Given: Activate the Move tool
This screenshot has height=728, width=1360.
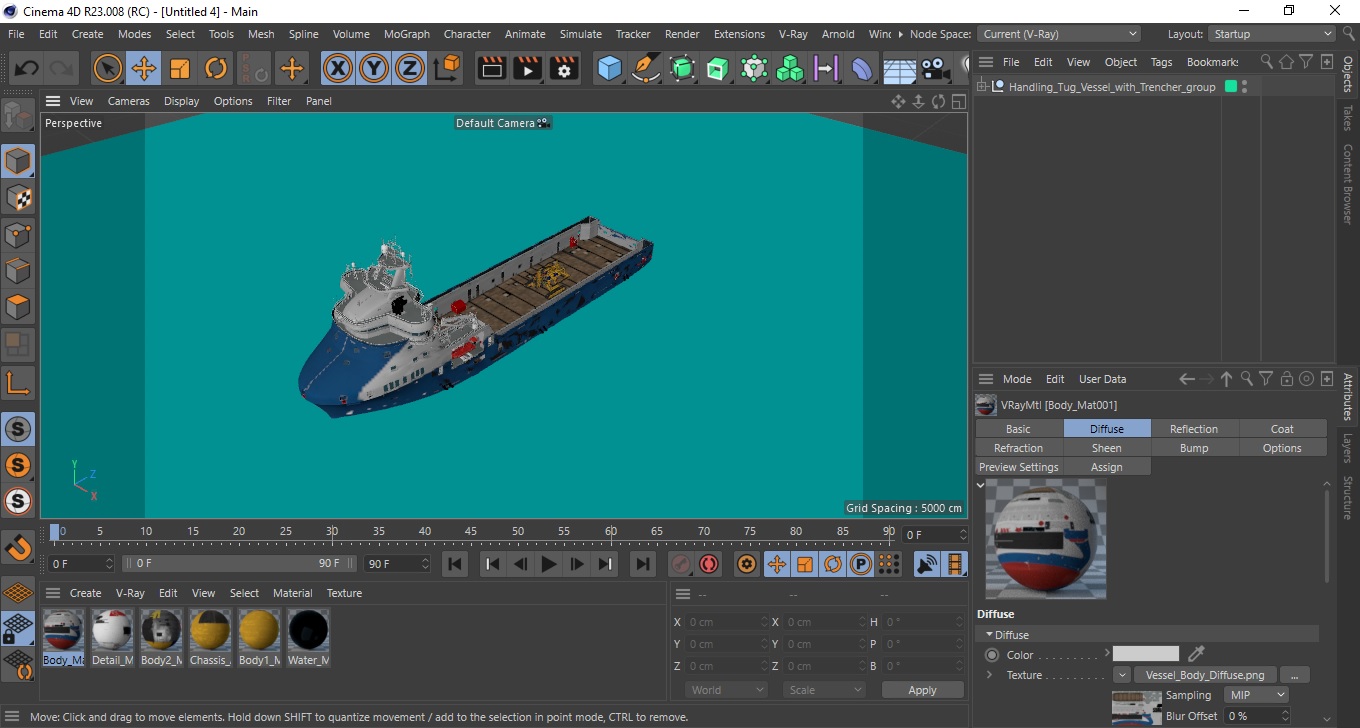Looking at the screenshot, I should [144, 69].
